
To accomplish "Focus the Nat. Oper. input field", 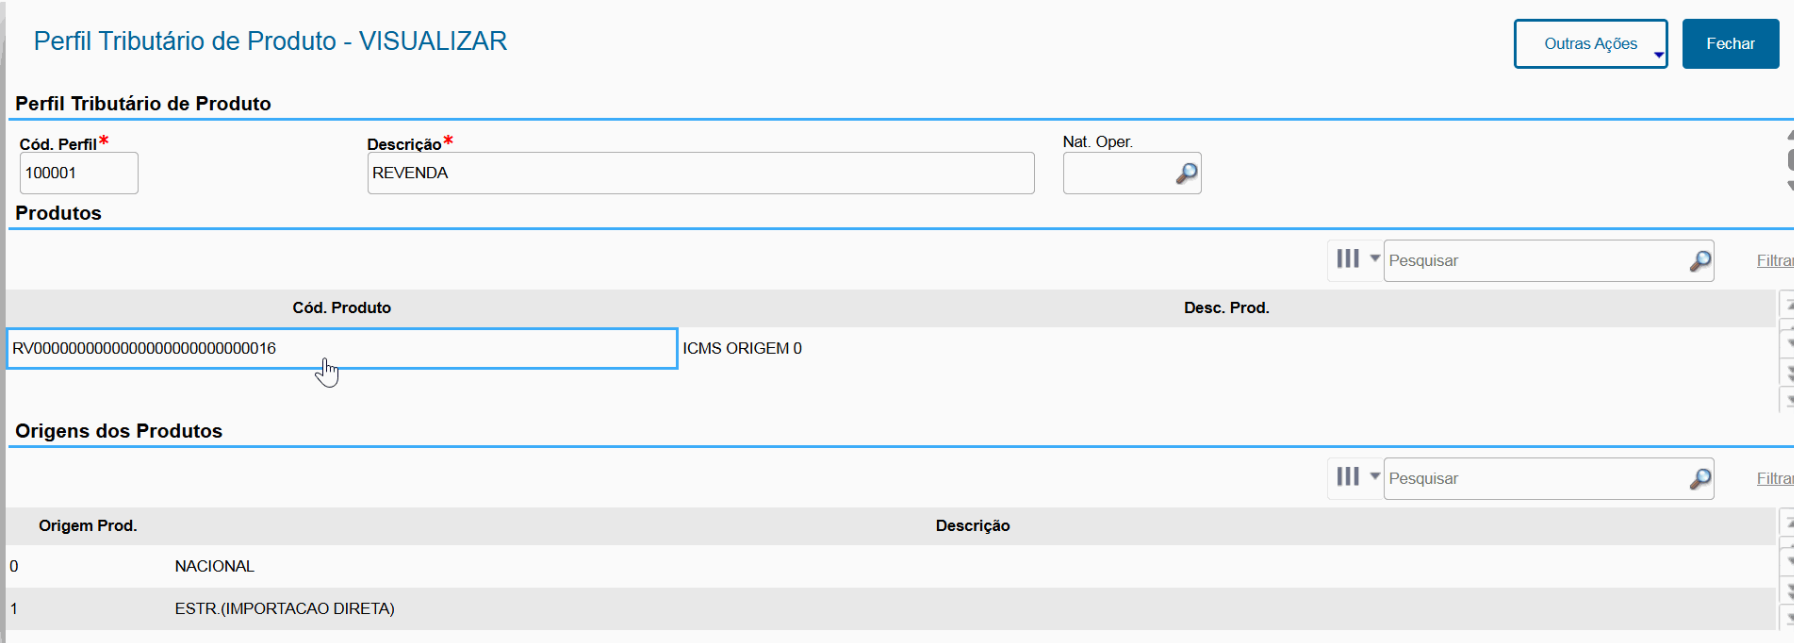I will tap(1117, 173).
